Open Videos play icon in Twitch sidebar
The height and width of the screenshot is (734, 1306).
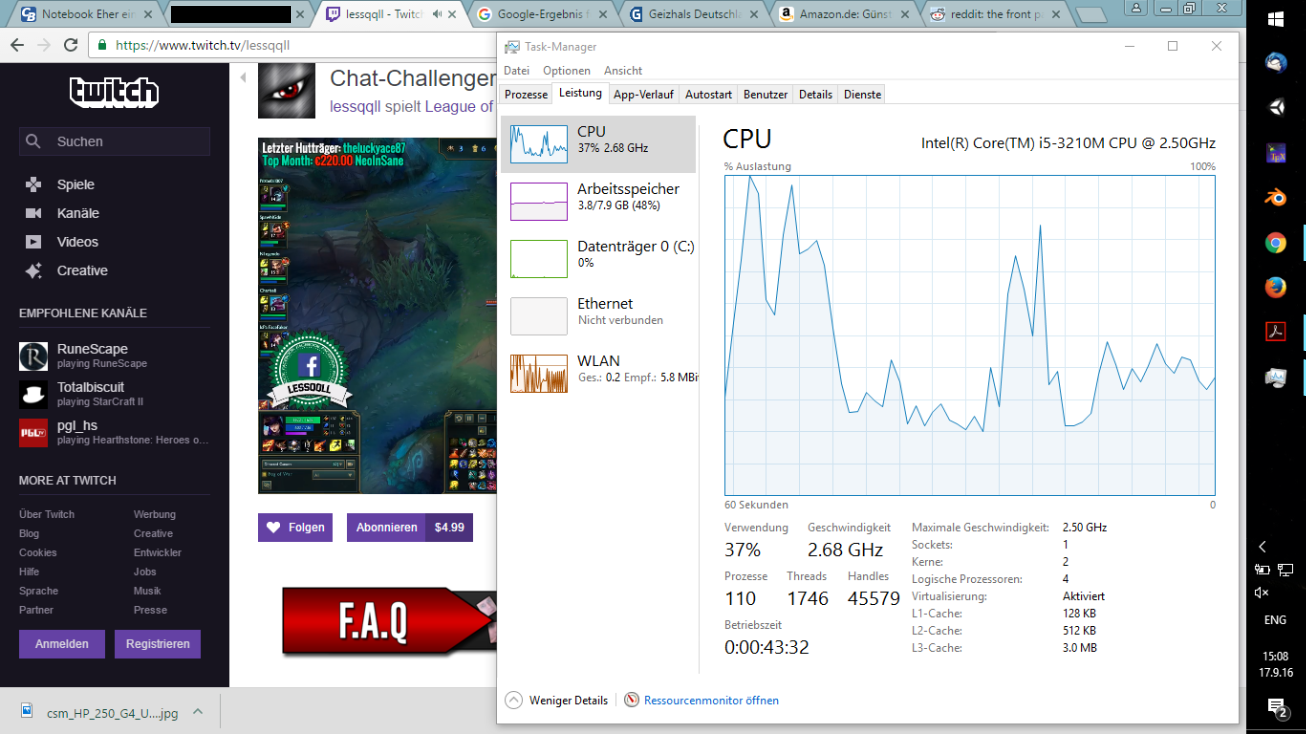34,242
